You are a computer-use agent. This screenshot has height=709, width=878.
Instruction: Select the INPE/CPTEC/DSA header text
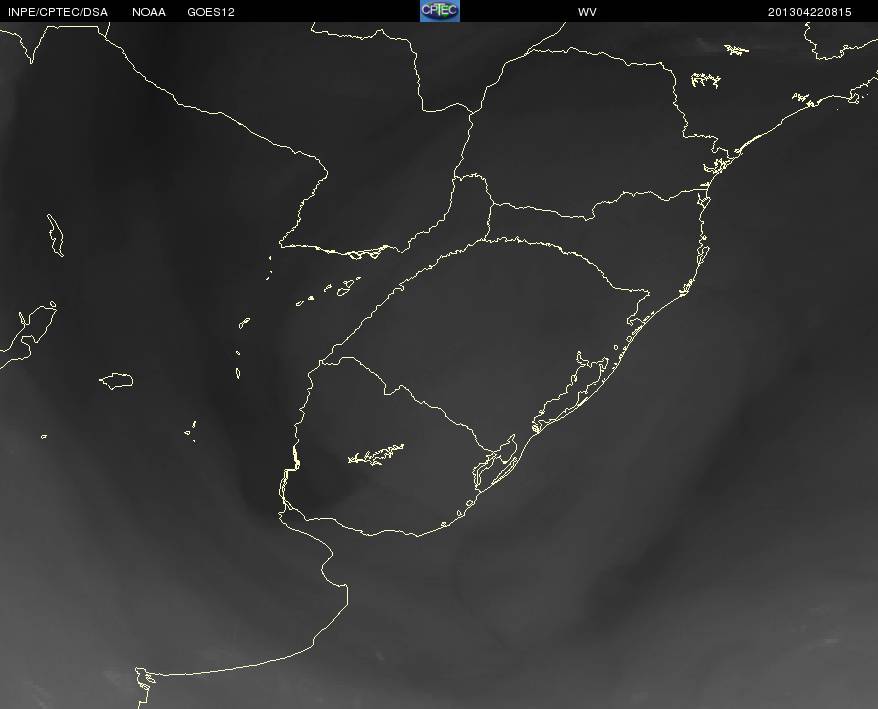coord(58,12)
